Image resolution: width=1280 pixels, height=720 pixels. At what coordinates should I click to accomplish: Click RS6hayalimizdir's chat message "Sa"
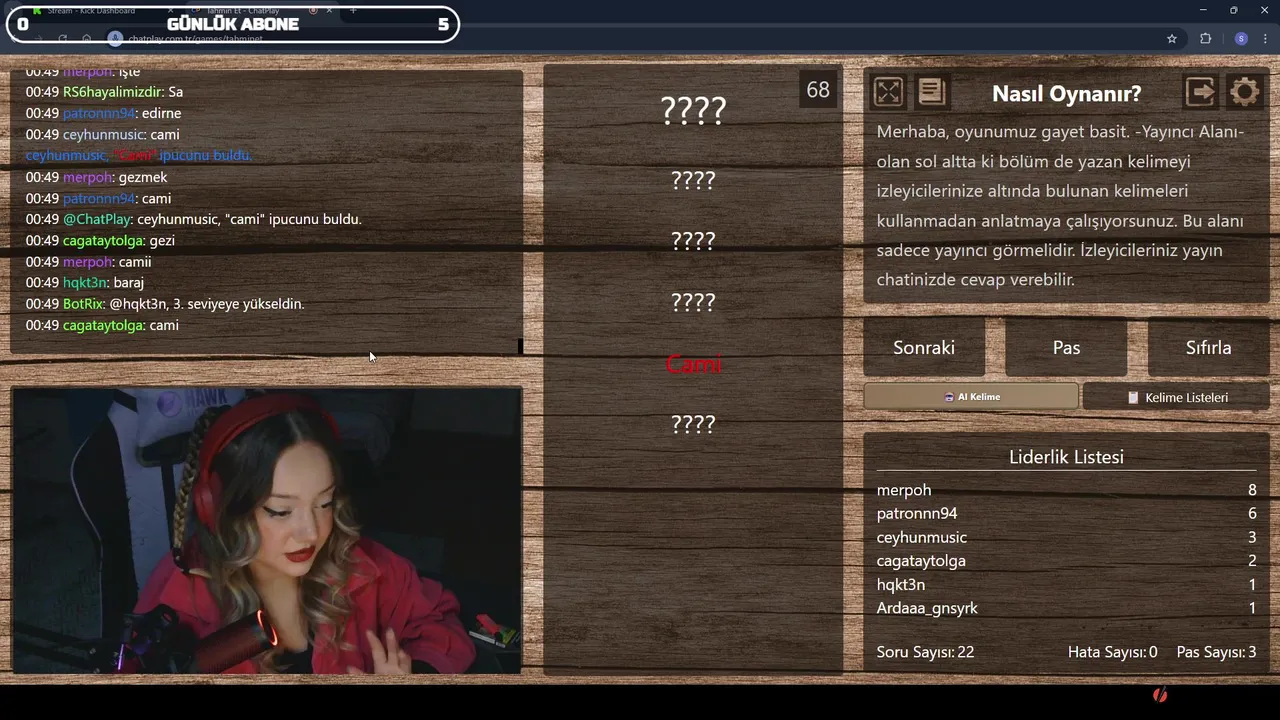click(104, 92)
